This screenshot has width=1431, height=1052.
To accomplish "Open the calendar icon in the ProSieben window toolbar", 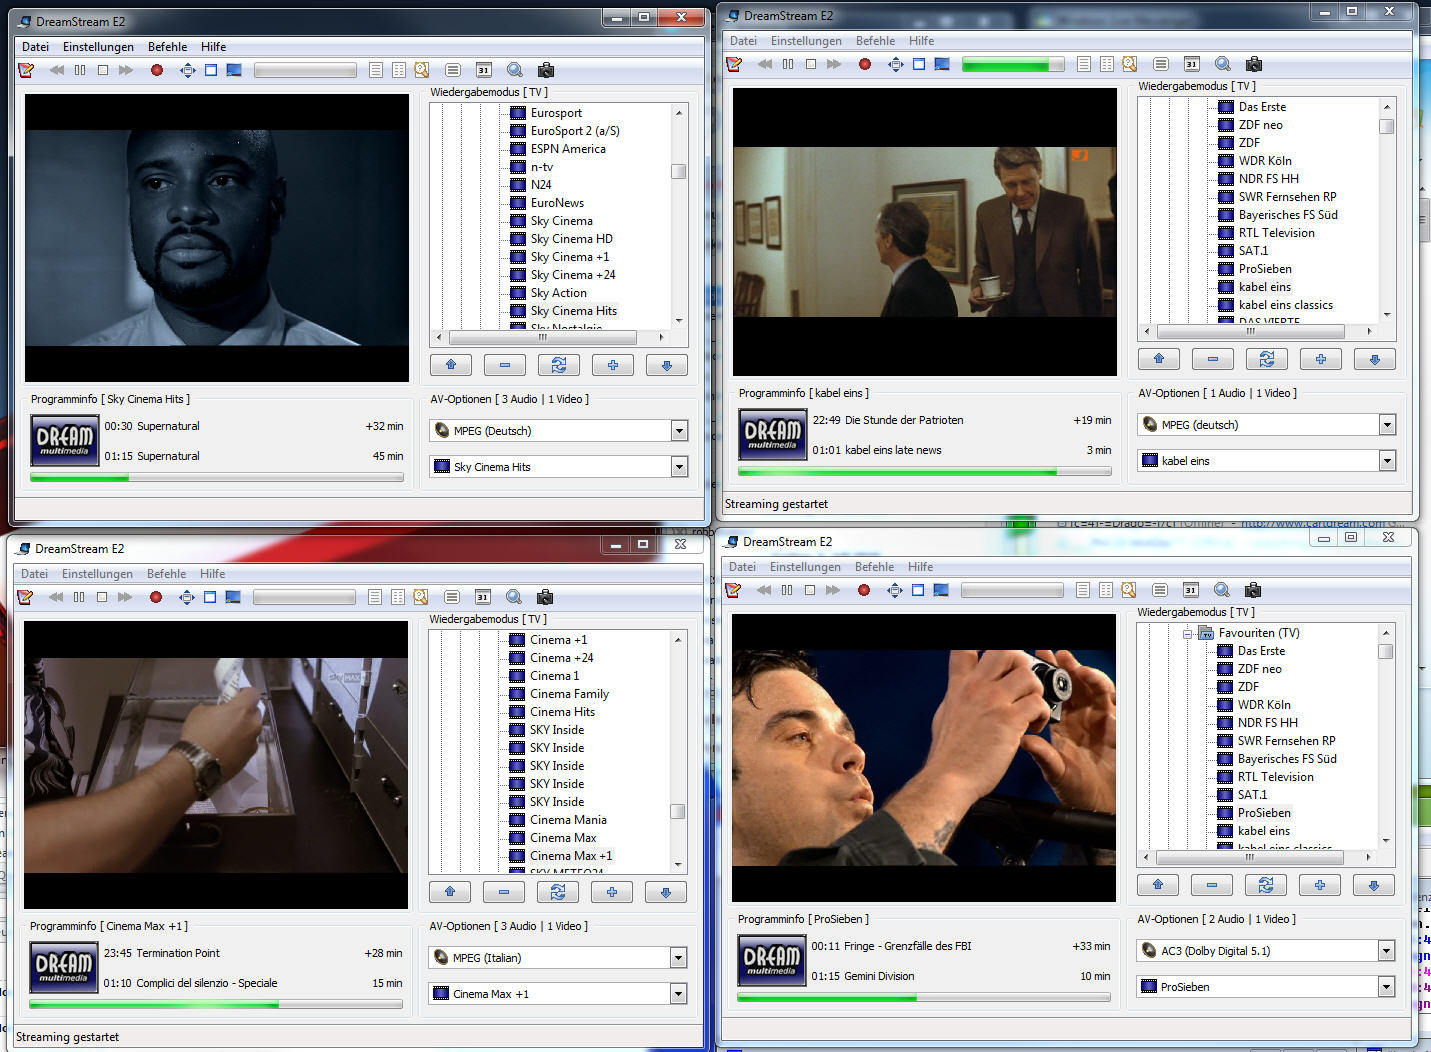I will click(1190, 590).
